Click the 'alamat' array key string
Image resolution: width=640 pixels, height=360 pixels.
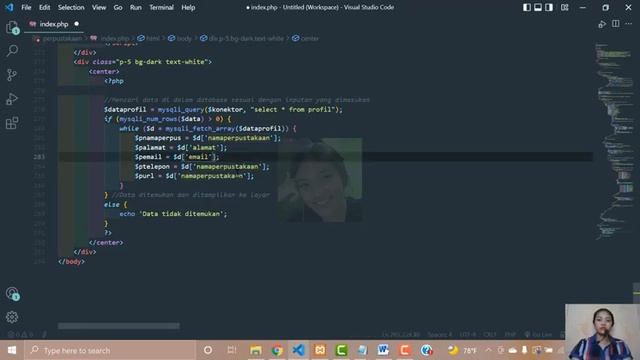tap(204, 147)
